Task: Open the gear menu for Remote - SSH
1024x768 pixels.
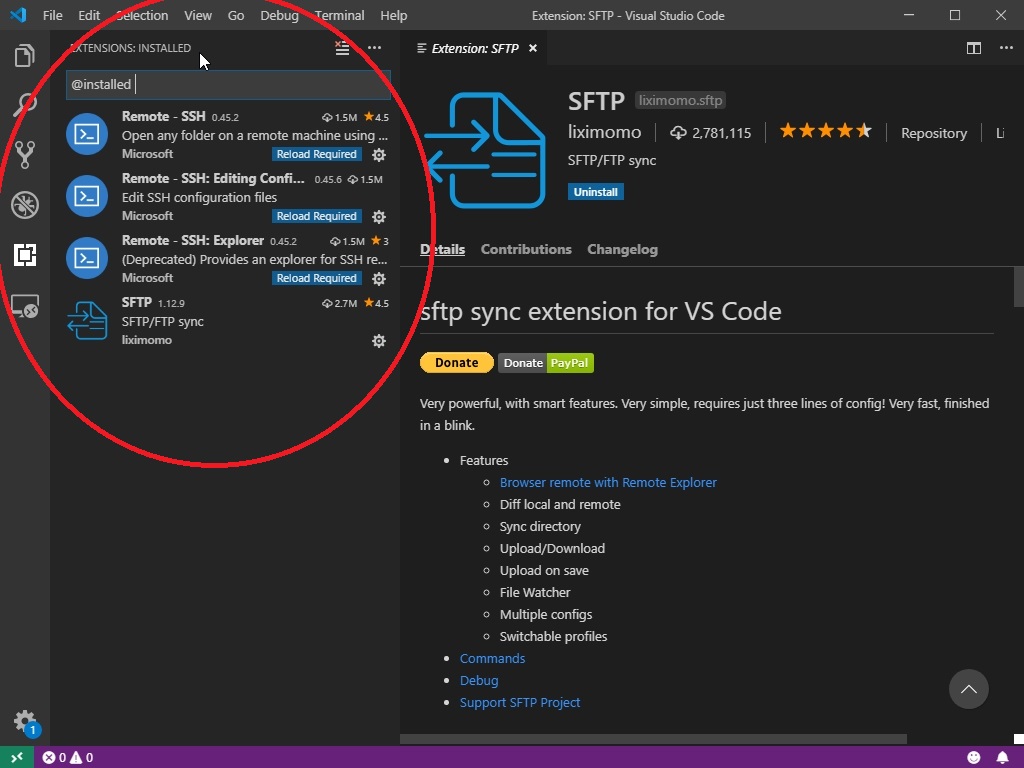Action: tap(379, 155)
